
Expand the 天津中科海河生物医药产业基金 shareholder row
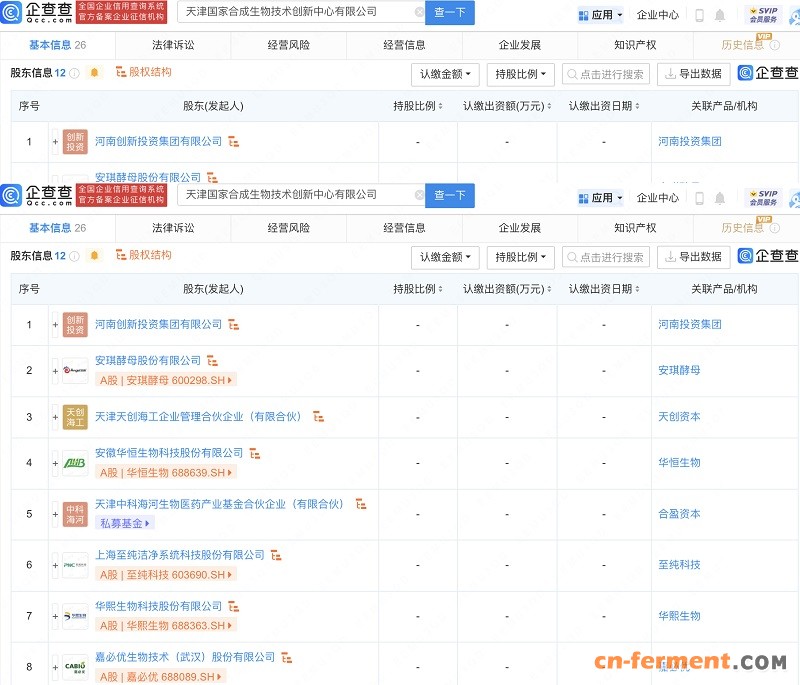(x=55, y=514)
